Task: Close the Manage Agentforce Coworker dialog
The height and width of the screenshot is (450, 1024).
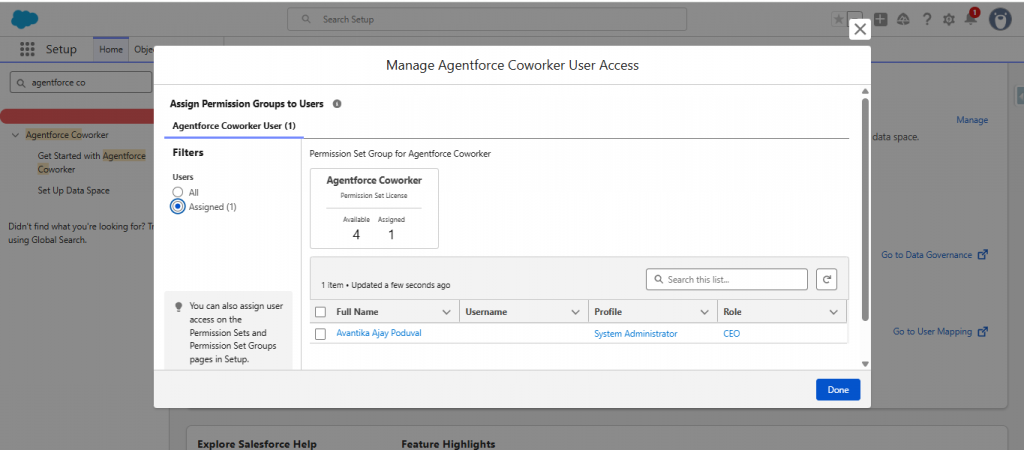Action: click(x=860, y=29)
